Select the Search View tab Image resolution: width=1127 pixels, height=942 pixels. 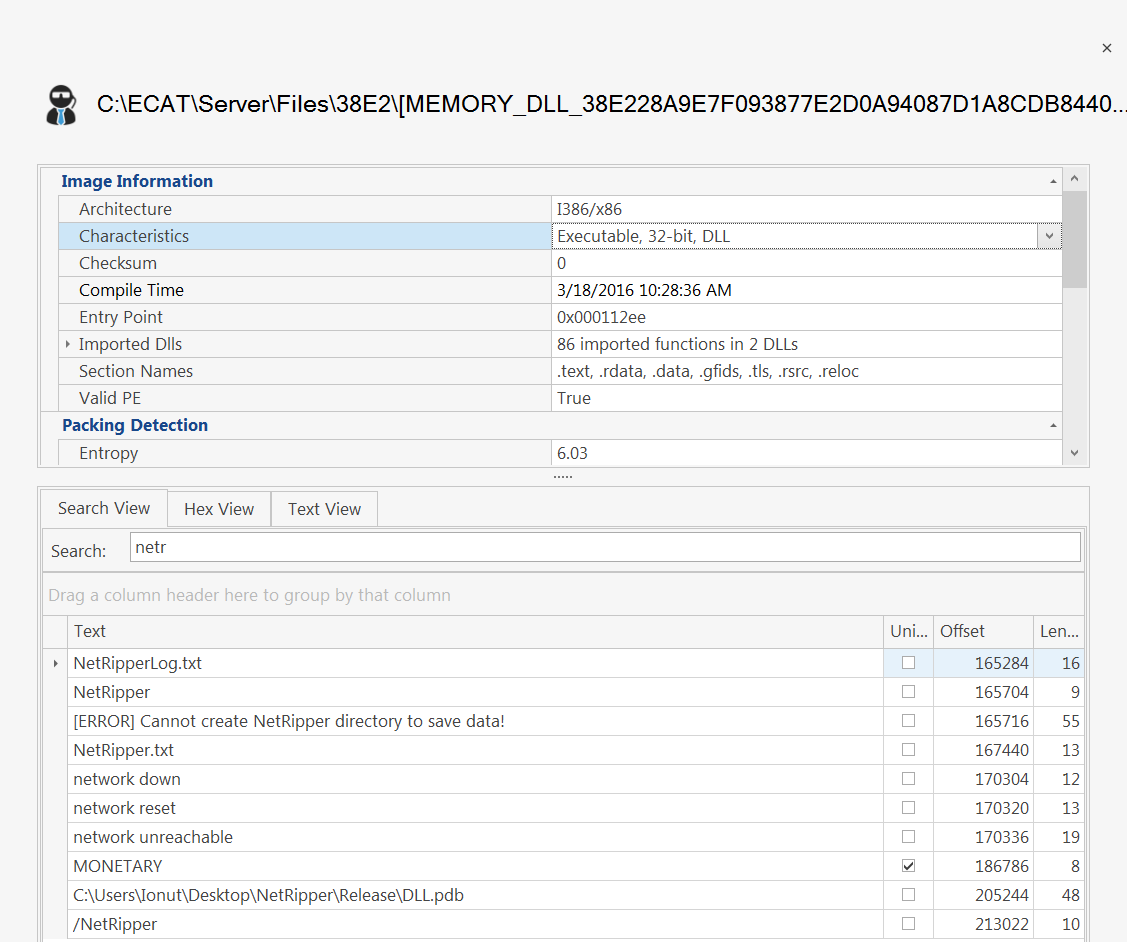pyautogui.click(x=104, y=508)
